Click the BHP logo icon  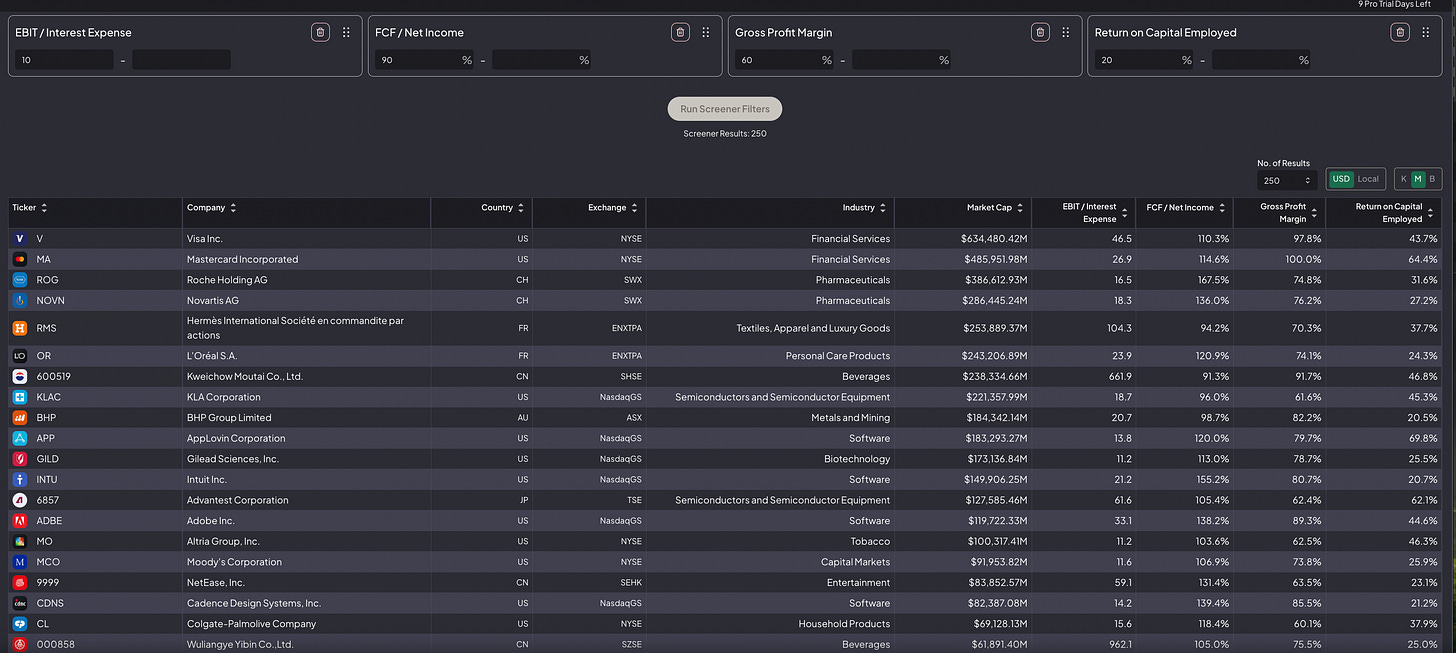click(20, 418)
